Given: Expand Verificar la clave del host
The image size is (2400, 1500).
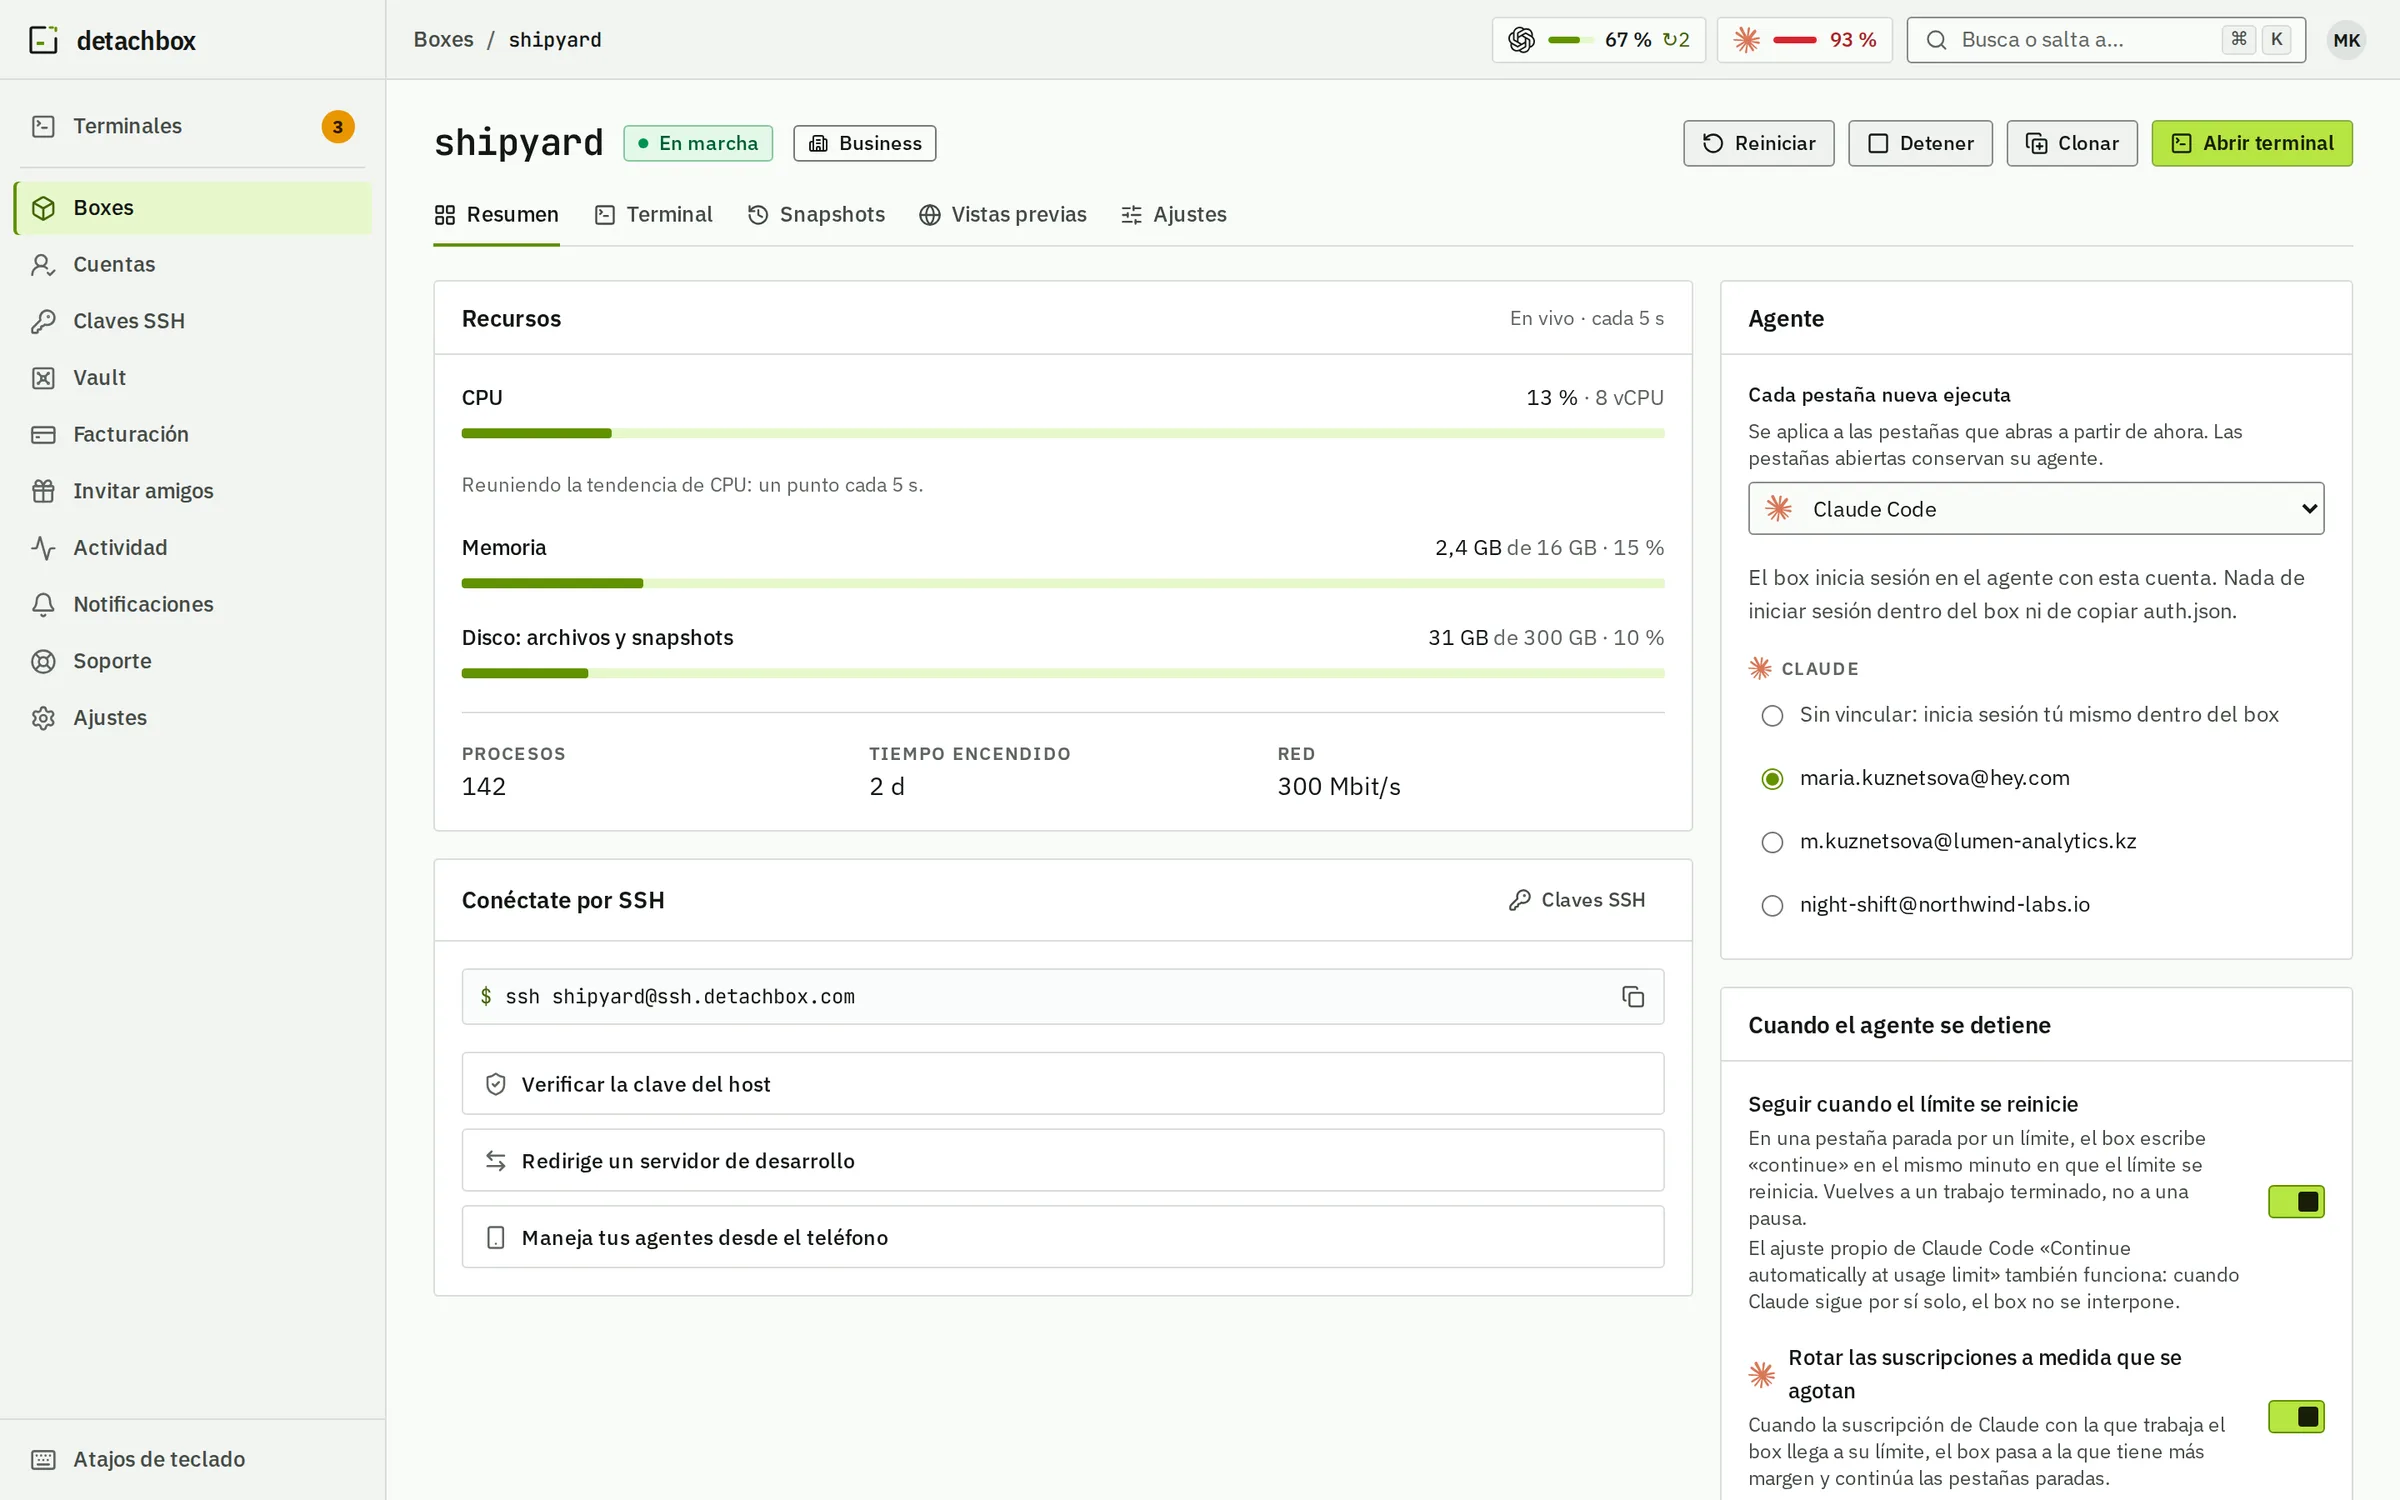Looking at the screenshot, I should pyautogui.click(x=1062, y=1084).
